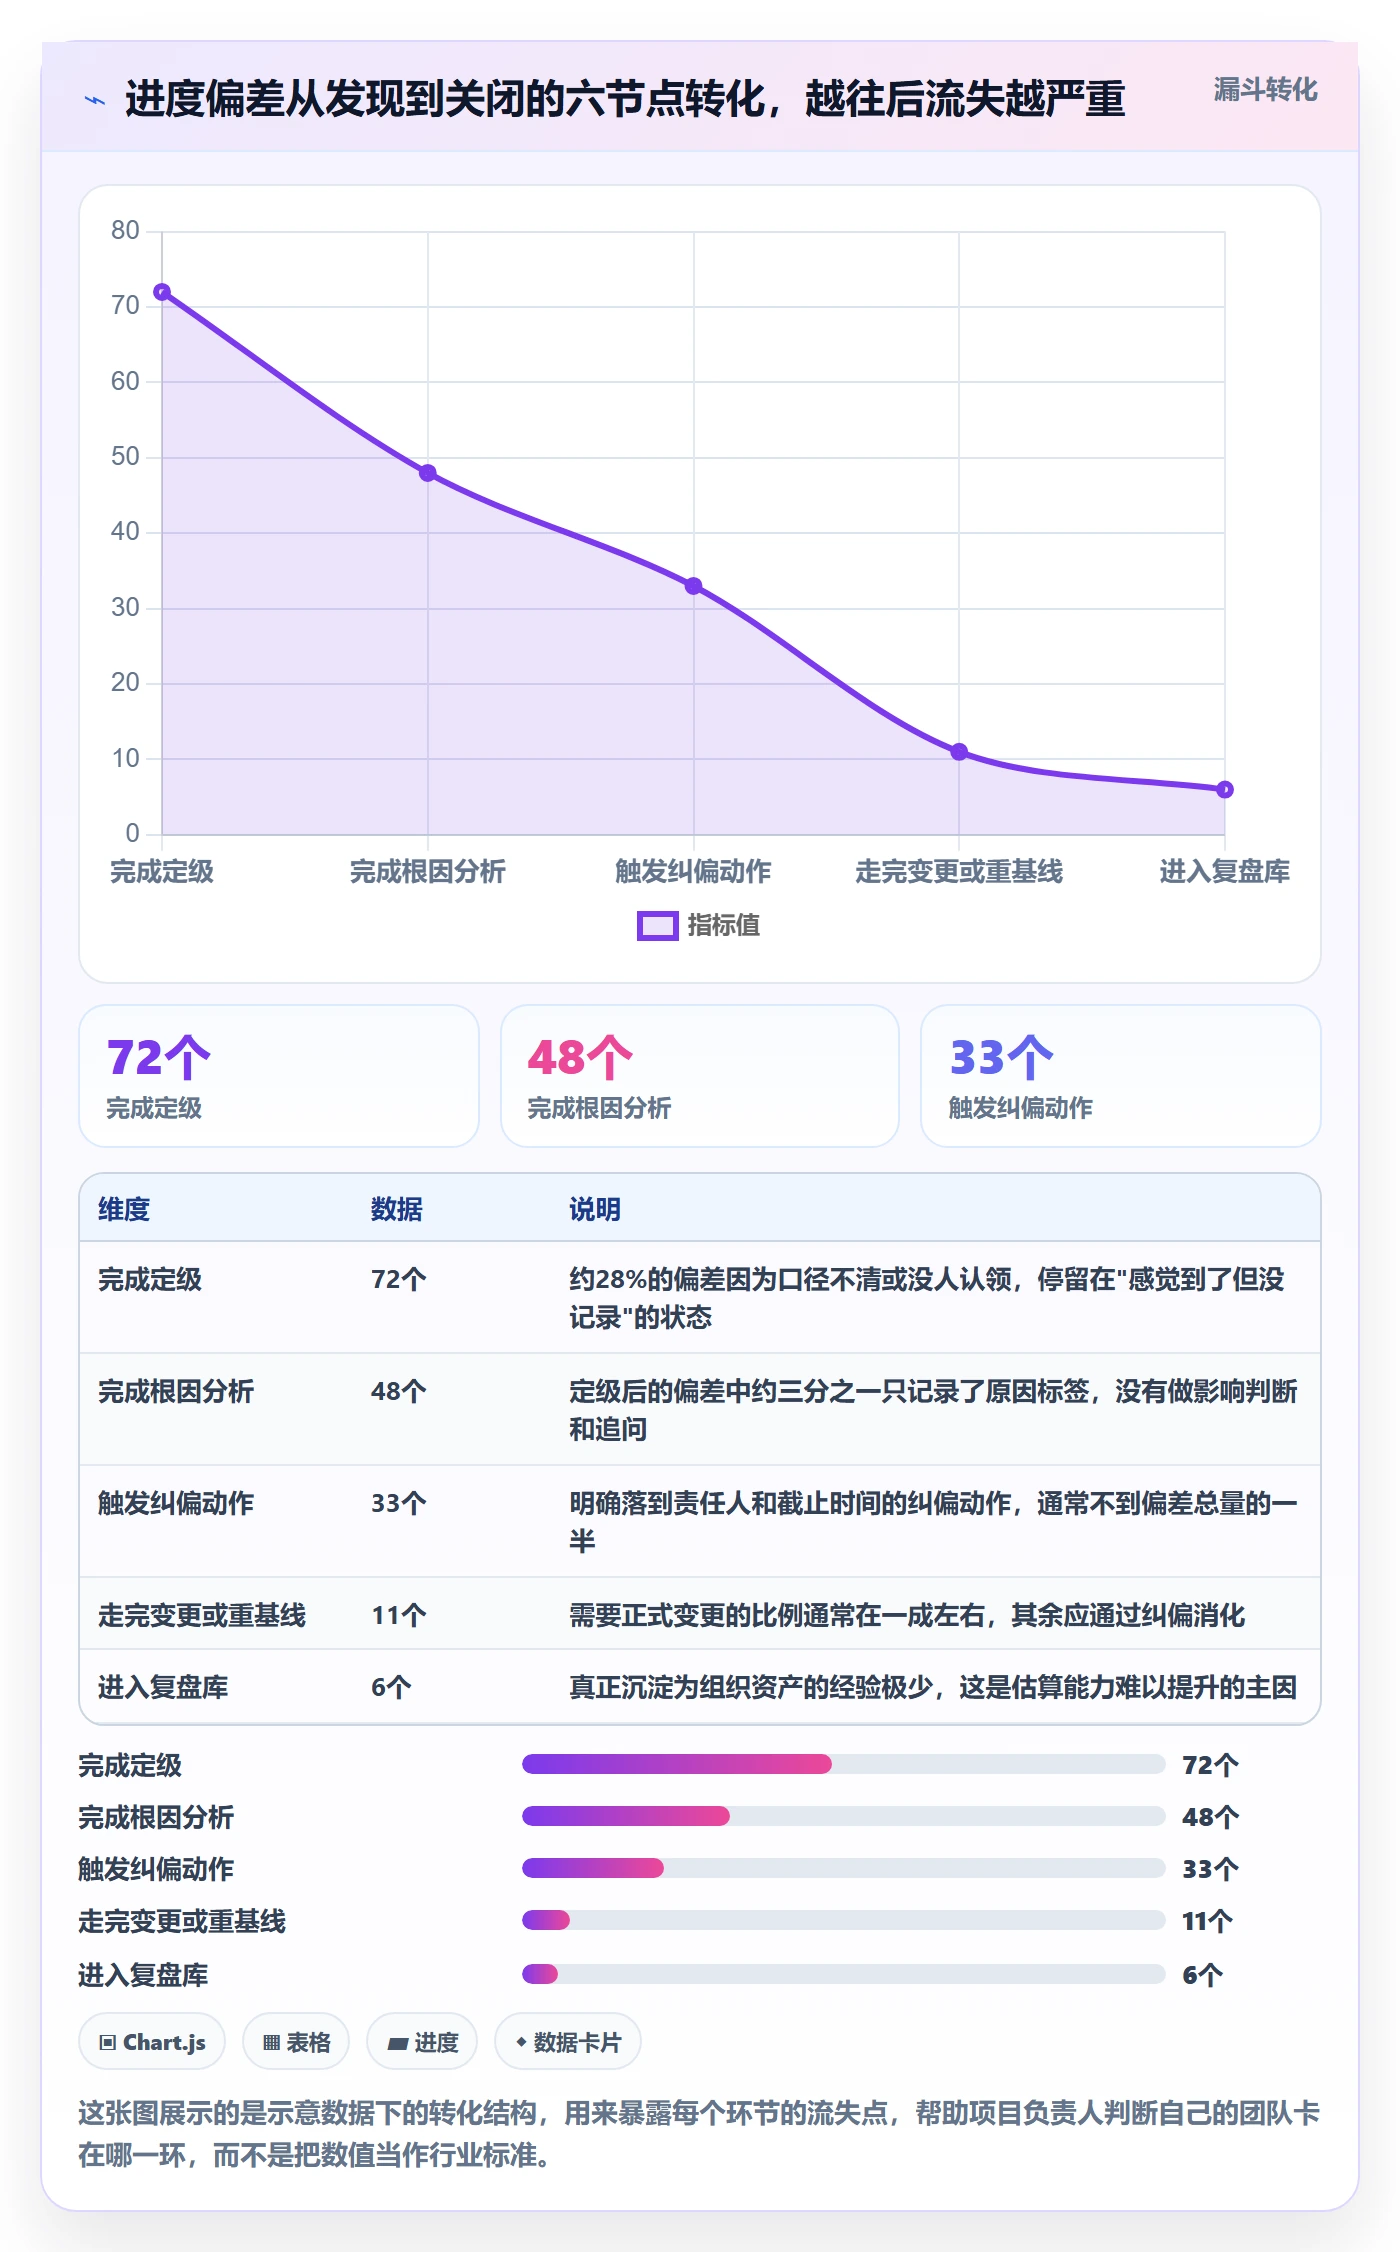Click the lightning bolt icon beside the title
The image size is (1400, 2252).
click(95, 100)
